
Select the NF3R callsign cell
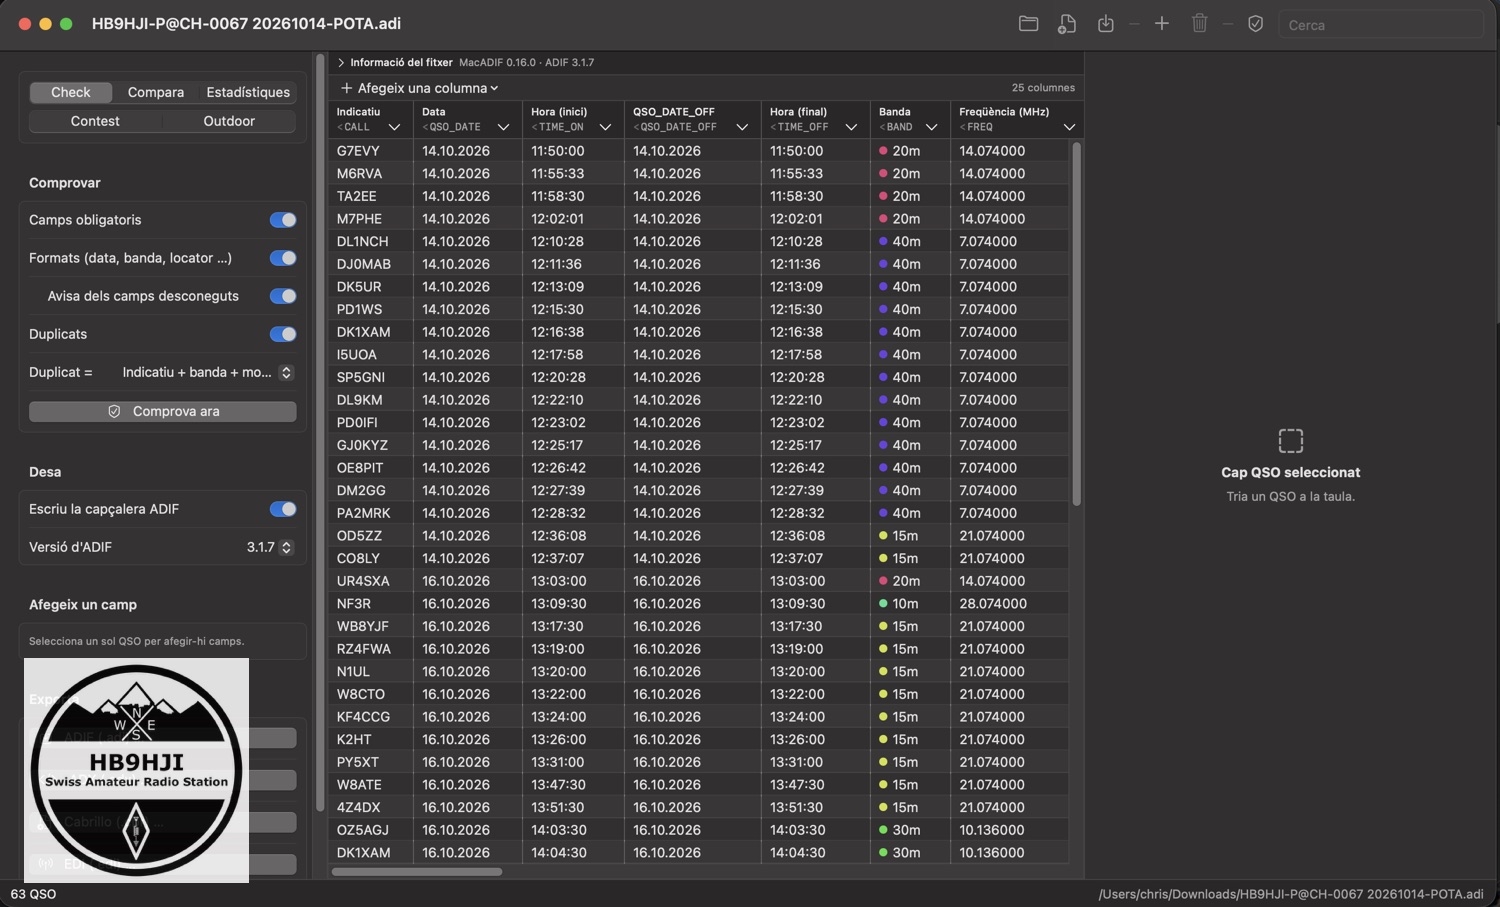(x=354, y=604)
